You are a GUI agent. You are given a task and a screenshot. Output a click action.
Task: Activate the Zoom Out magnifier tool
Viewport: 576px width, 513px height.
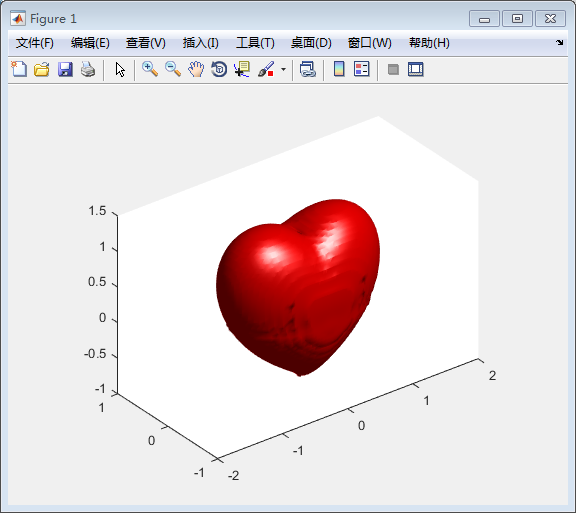point(173,69)
